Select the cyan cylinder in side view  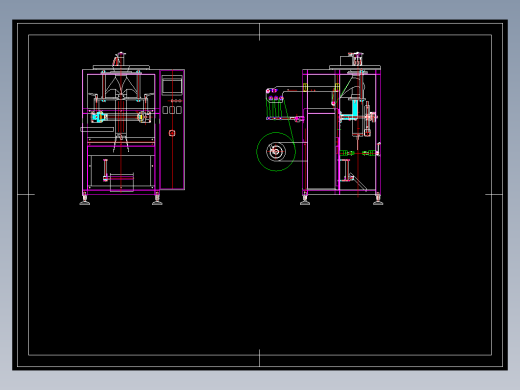click(355, 108)
